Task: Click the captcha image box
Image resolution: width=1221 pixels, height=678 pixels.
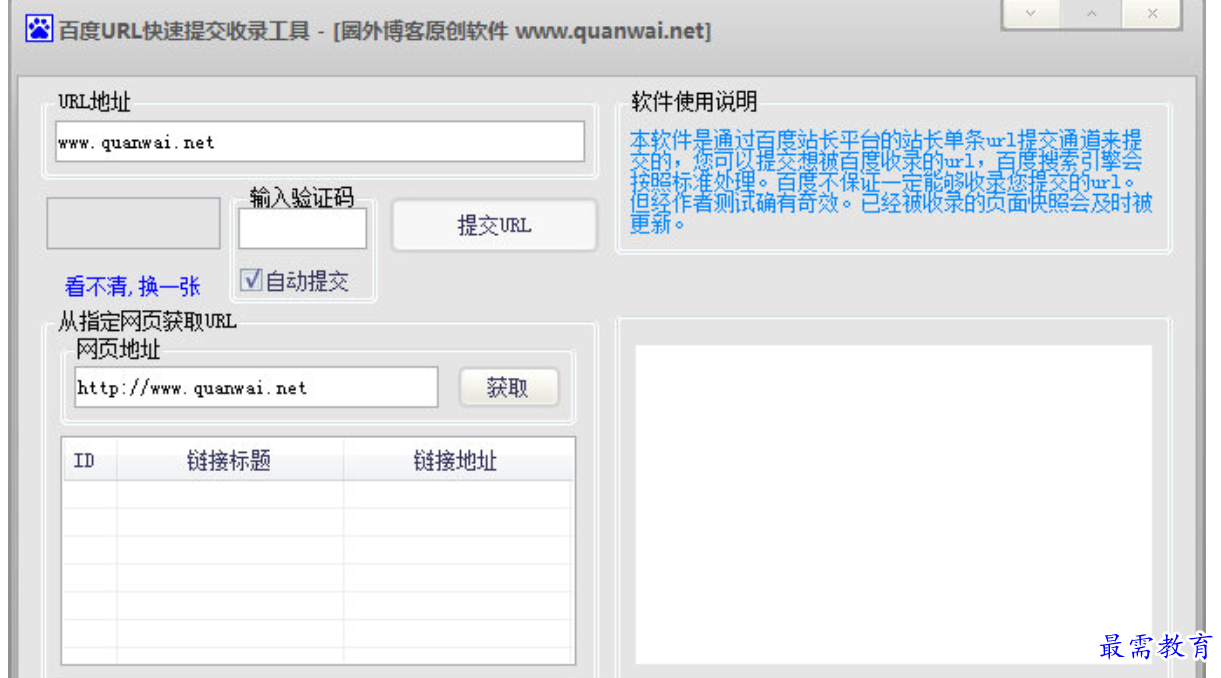Action: coord(134,223)
